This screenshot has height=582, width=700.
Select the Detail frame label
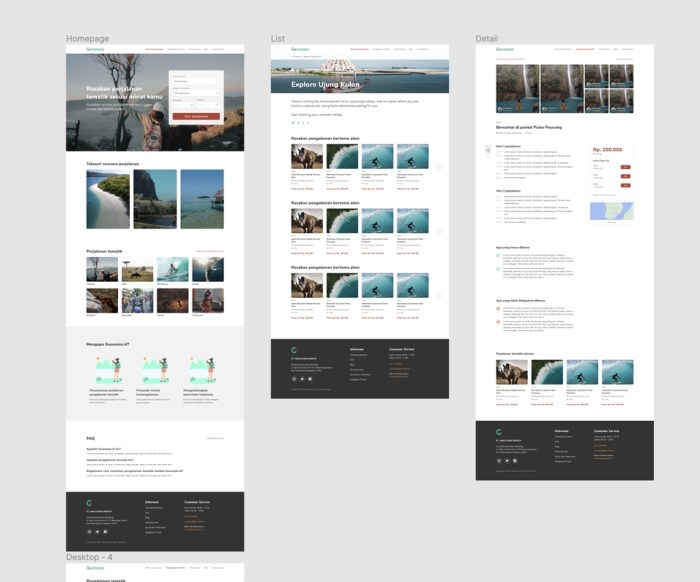[486, 38]
